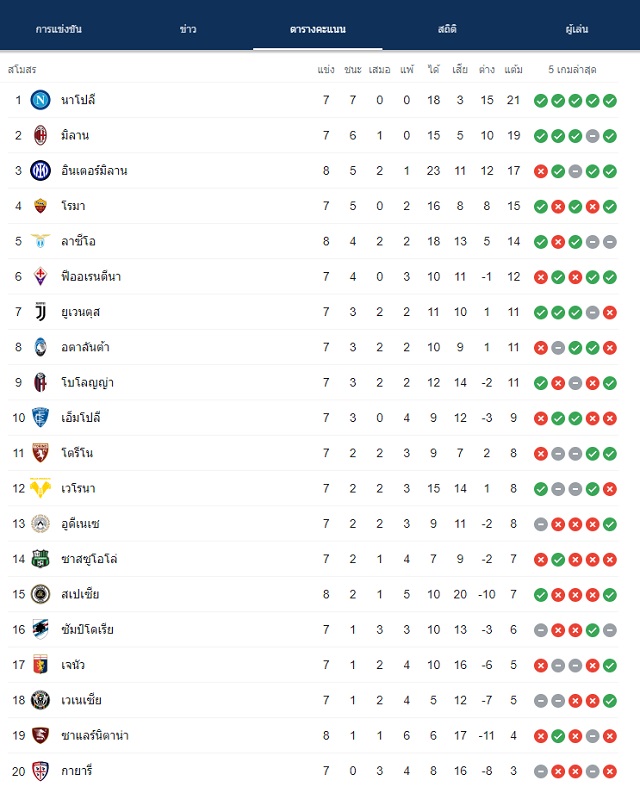Click the ตารางคะแนน tab
Image resolution: width=640 pixels, height=793 pixels.
(x=318, y=29)
